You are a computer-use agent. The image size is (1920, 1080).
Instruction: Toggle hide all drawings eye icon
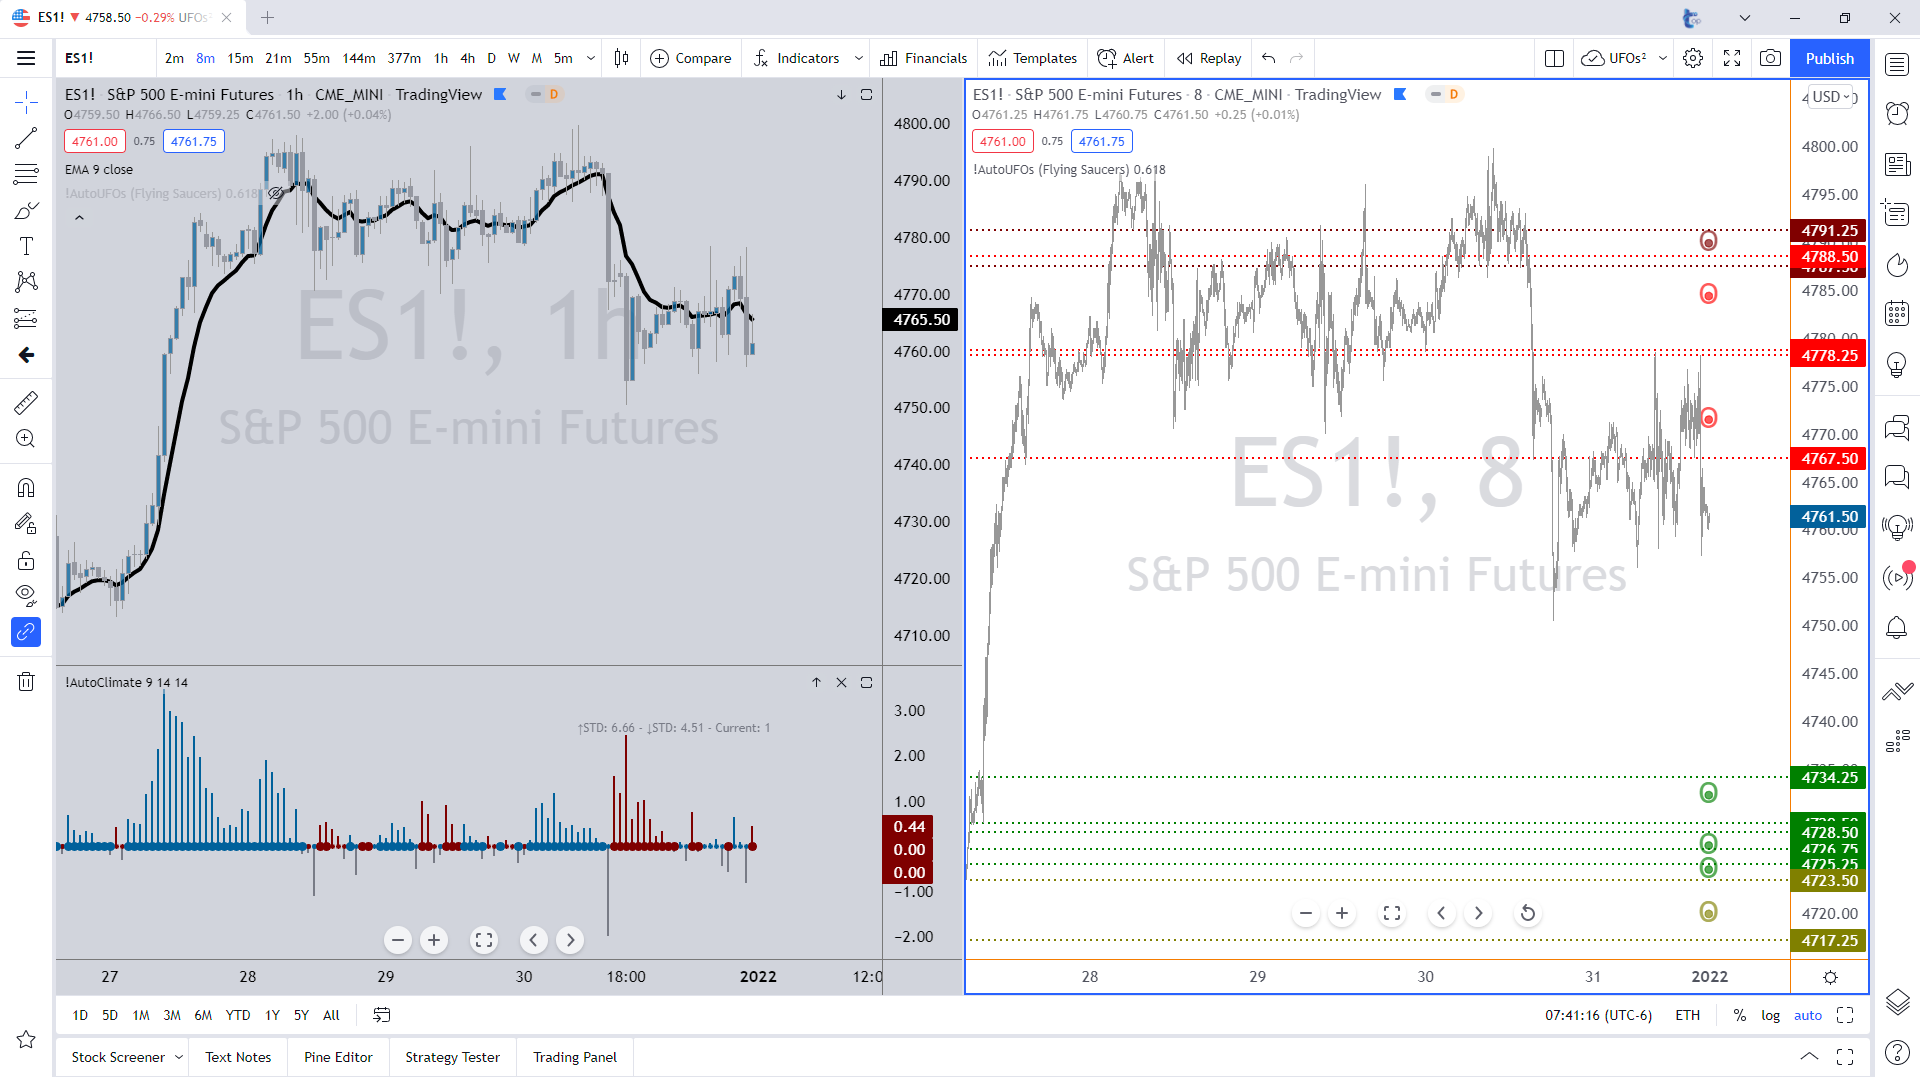point(26,595)
